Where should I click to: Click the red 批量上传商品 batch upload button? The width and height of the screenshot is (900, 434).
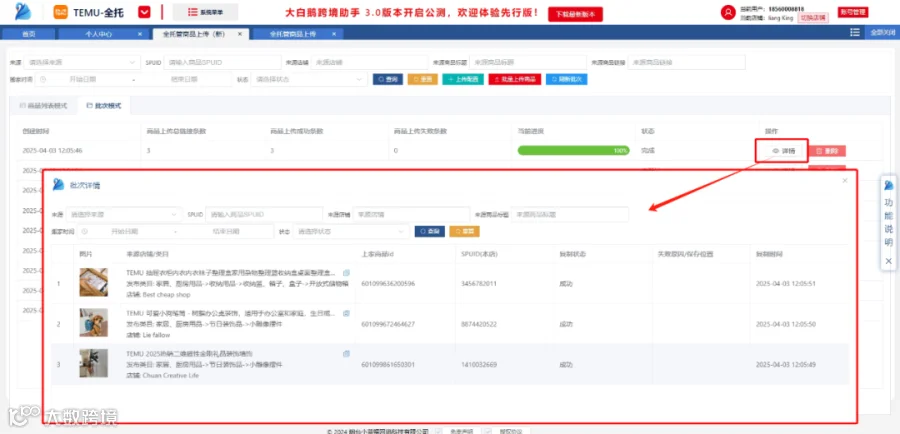[515, 80]
